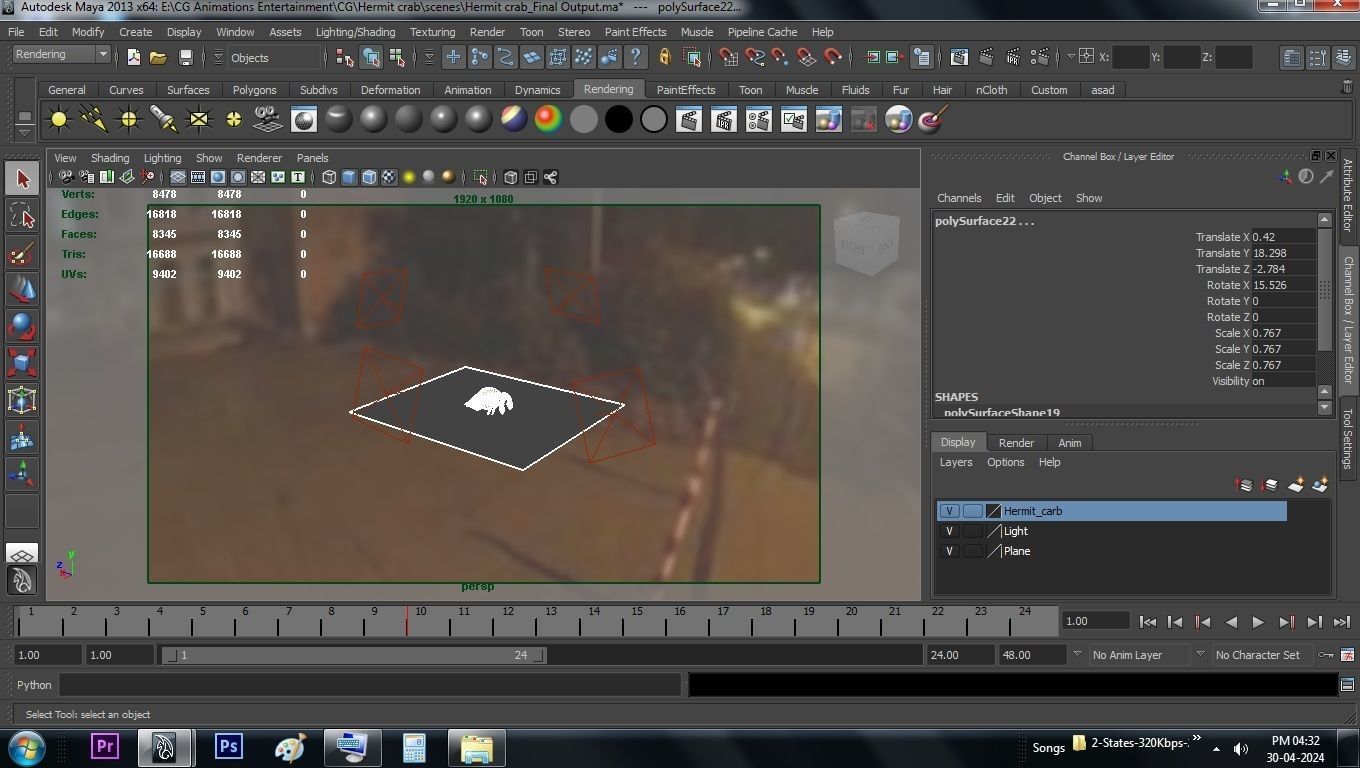The image size is (1360, 768).
Task: Open the Rendering menu set dropdown
Action: coord(62,55)
